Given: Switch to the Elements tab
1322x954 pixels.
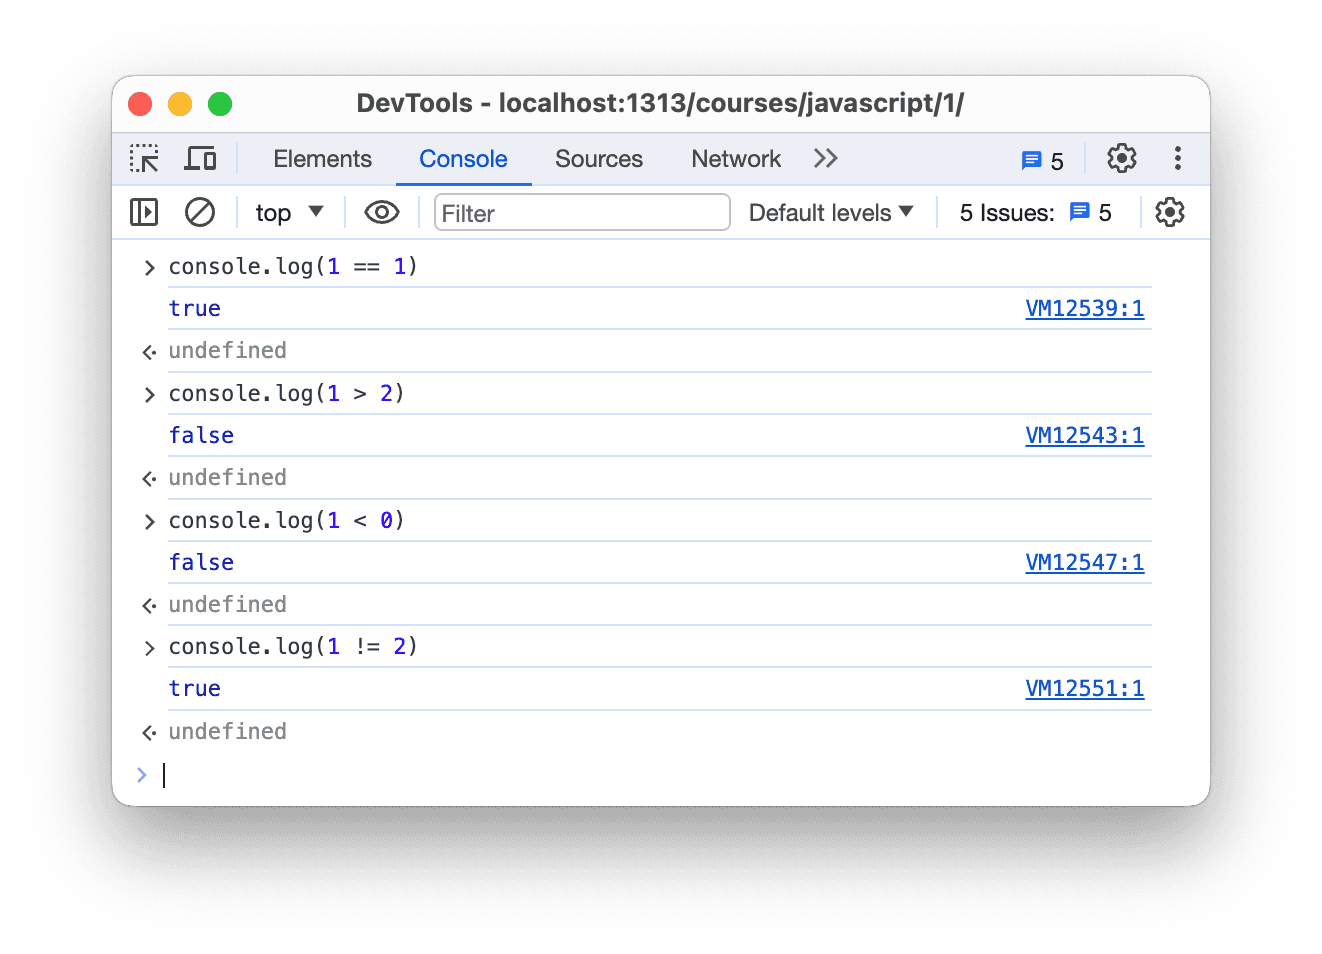Looking at the screenshot, I should [x=322, y=159].
